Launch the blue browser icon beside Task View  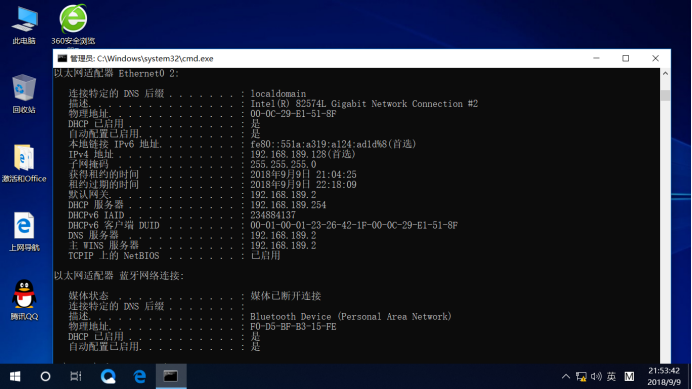click(x=108, y=376)
